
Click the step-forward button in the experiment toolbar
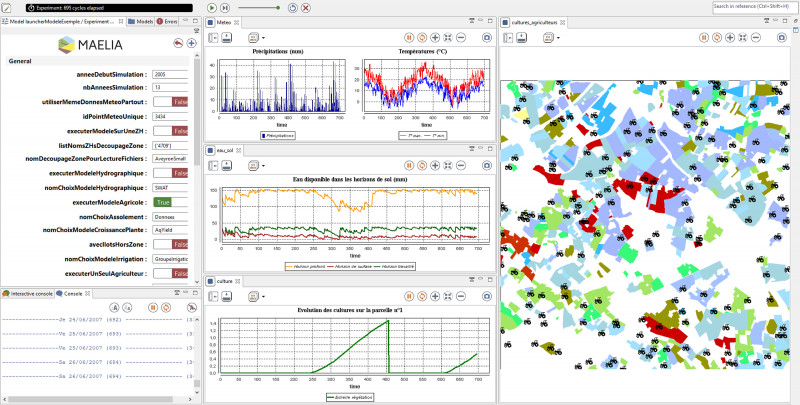tap(226, 7)
